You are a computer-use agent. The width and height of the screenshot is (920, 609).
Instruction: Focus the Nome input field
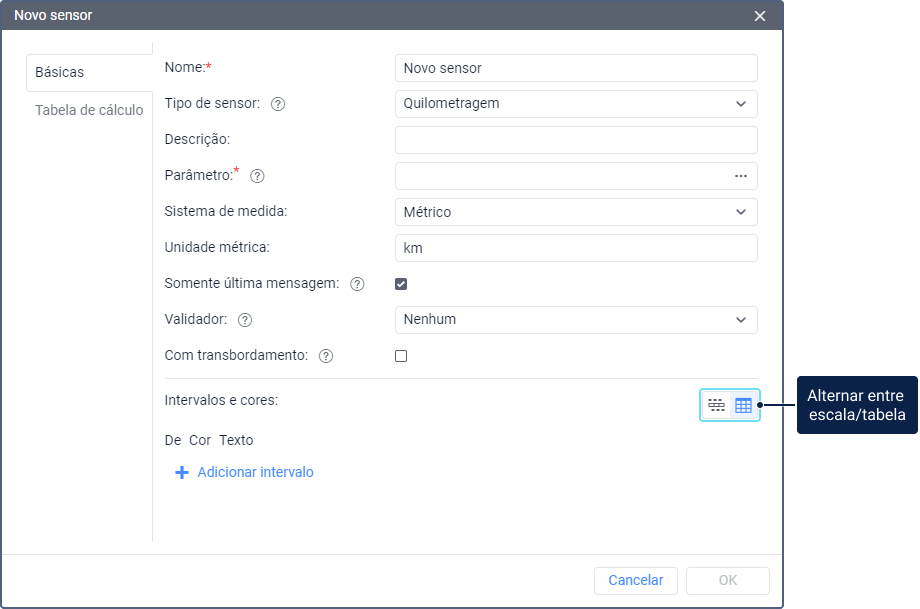(576, 68)
